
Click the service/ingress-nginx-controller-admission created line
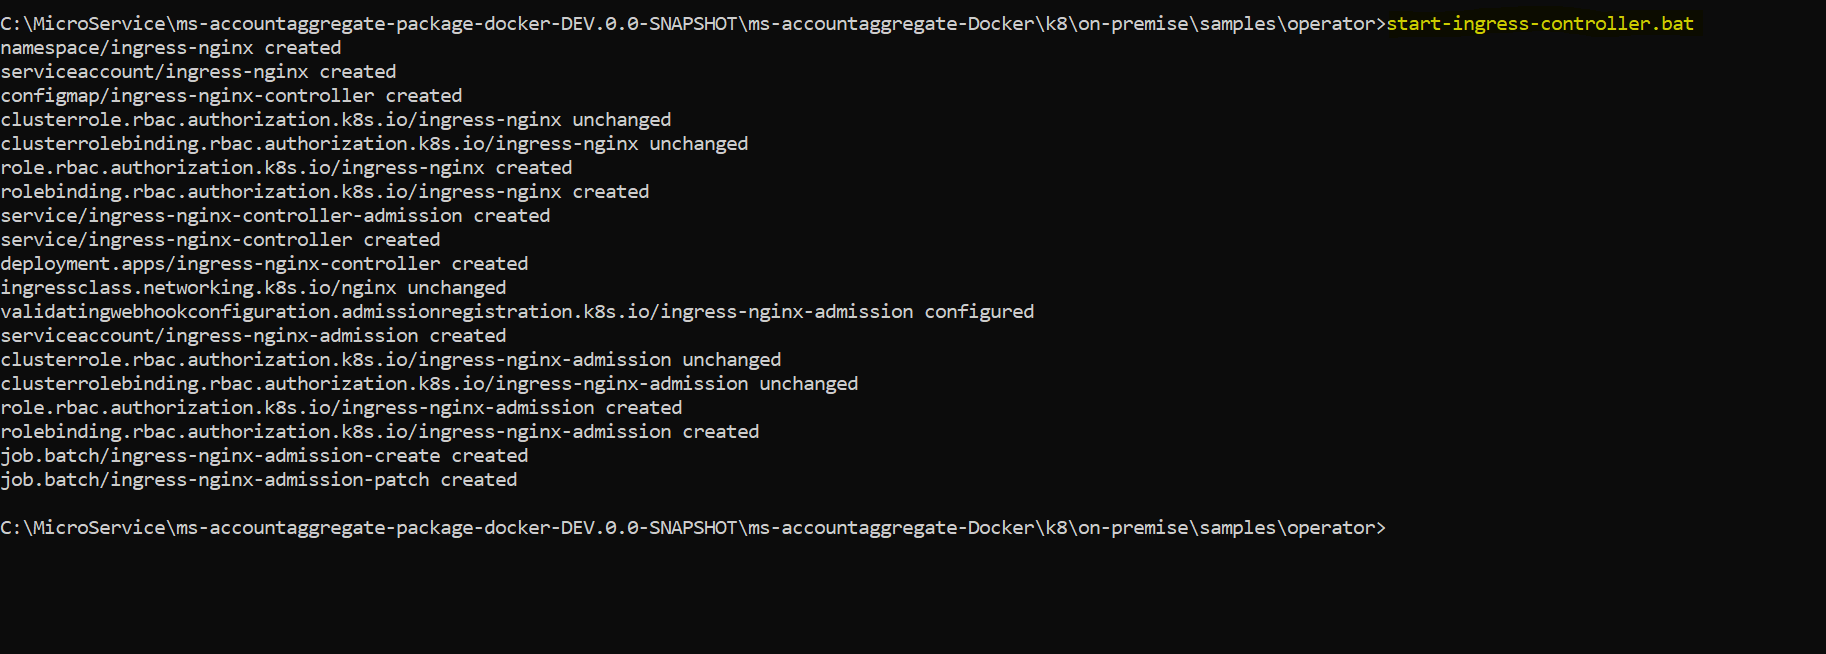[x=275, y=216]
